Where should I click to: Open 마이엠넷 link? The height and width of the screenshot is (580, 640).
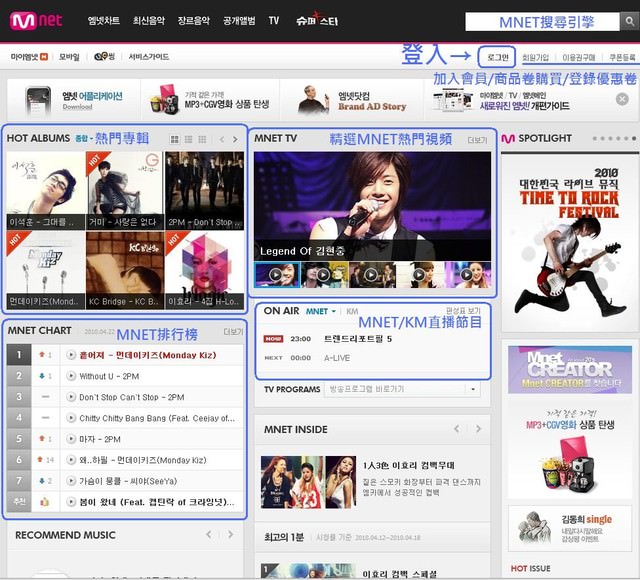point(29,57)
